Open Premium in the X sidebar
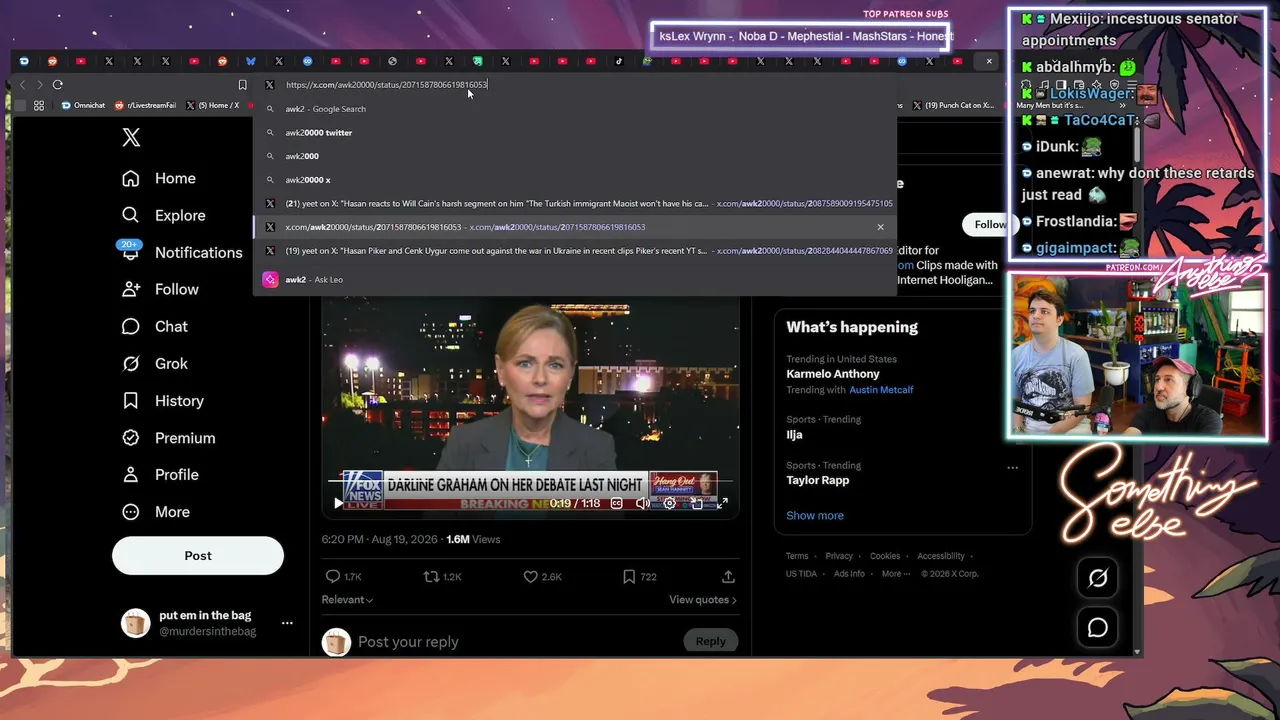1280x720 pixels. pos(168,437)
